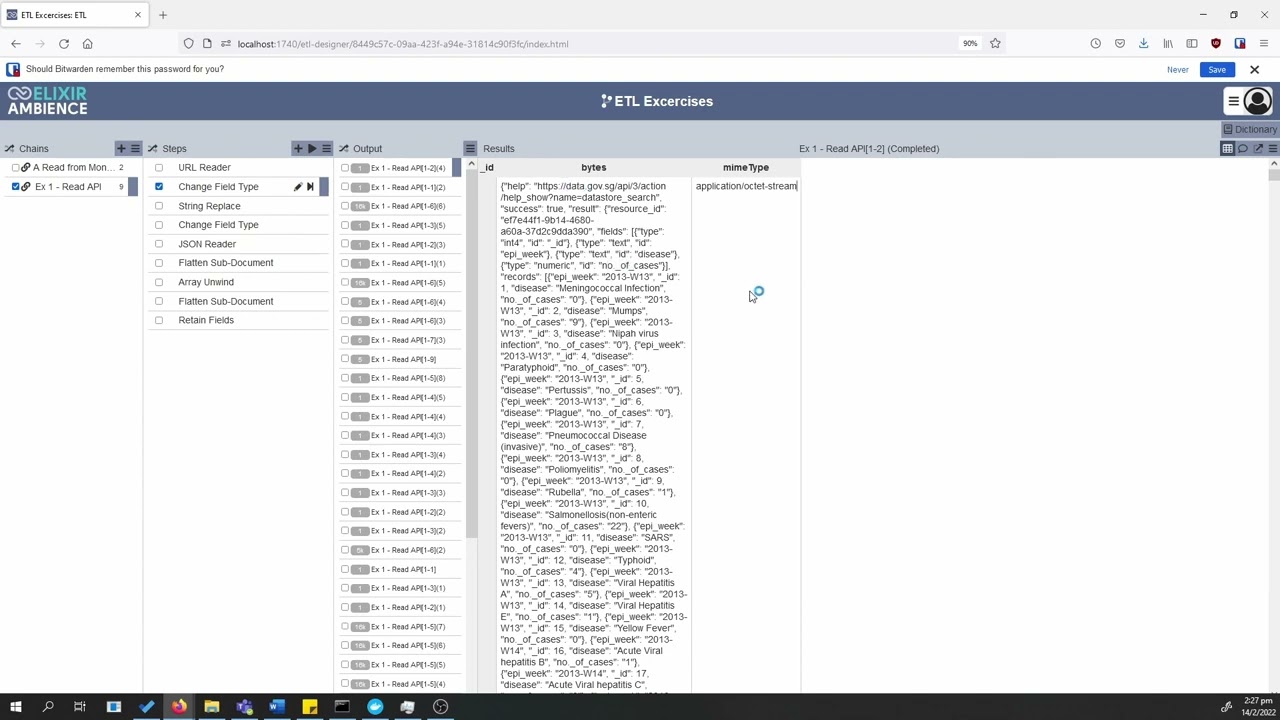Screen dimensions: 1280x720
Task: Bookmark this page with the star icon
Action: (995, 44)
